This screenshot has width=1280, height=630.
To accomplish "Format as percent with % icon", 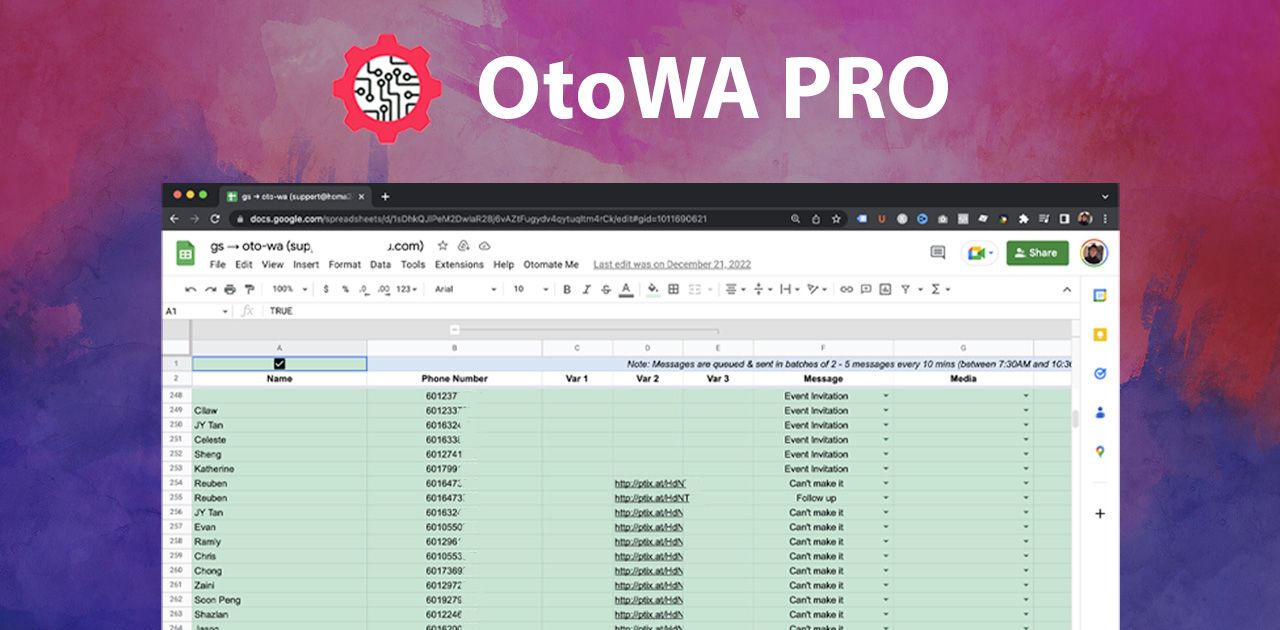I will tap(345, 289).
